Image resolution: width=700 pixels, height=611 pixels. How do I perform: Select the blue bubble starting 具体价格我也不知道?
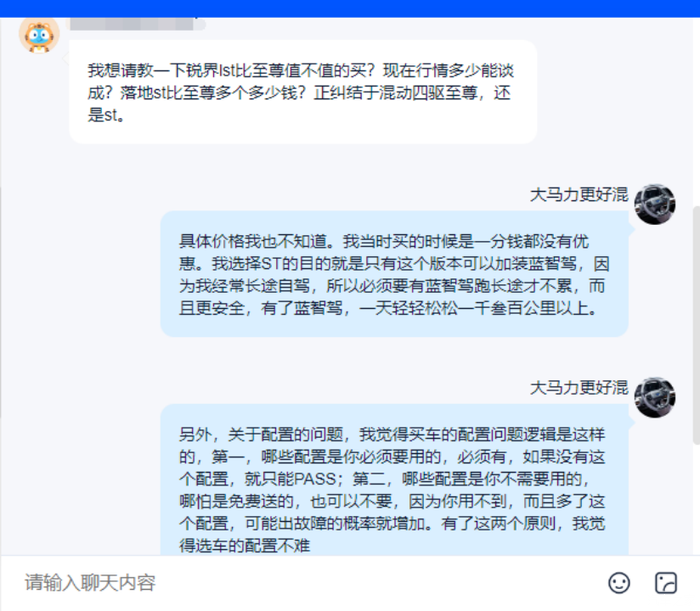(x=394, y=274)
